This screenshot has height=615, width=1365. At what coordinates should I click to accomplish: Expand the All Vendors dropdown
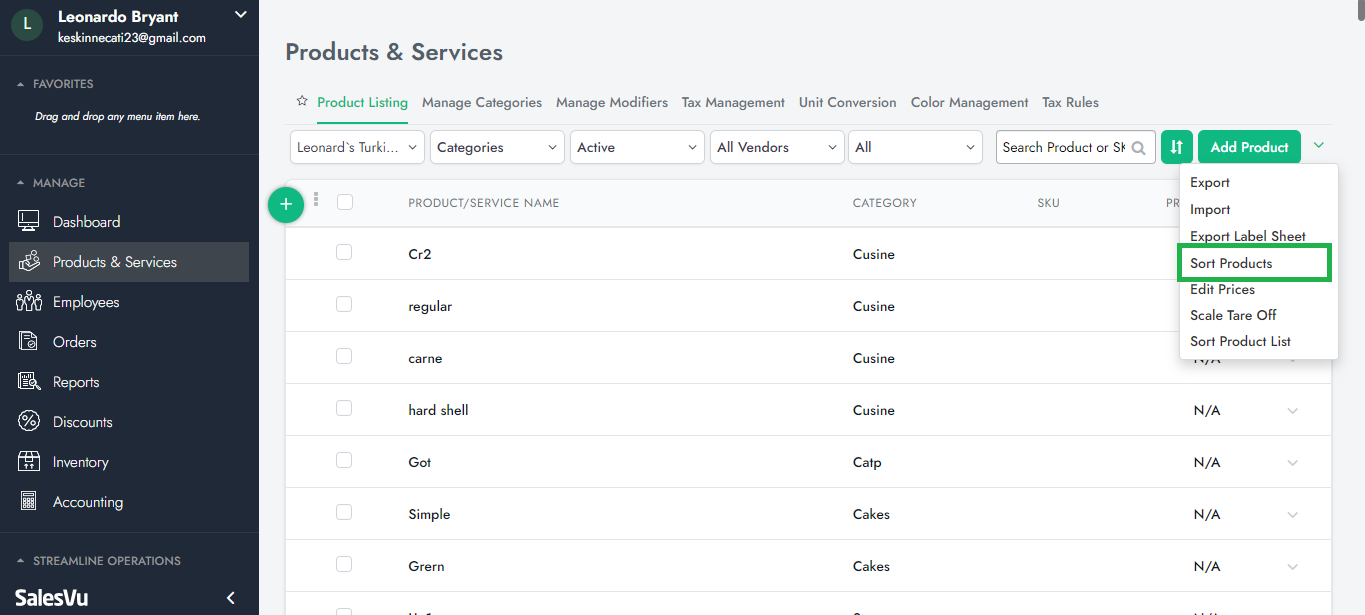(x=777, y=147)
